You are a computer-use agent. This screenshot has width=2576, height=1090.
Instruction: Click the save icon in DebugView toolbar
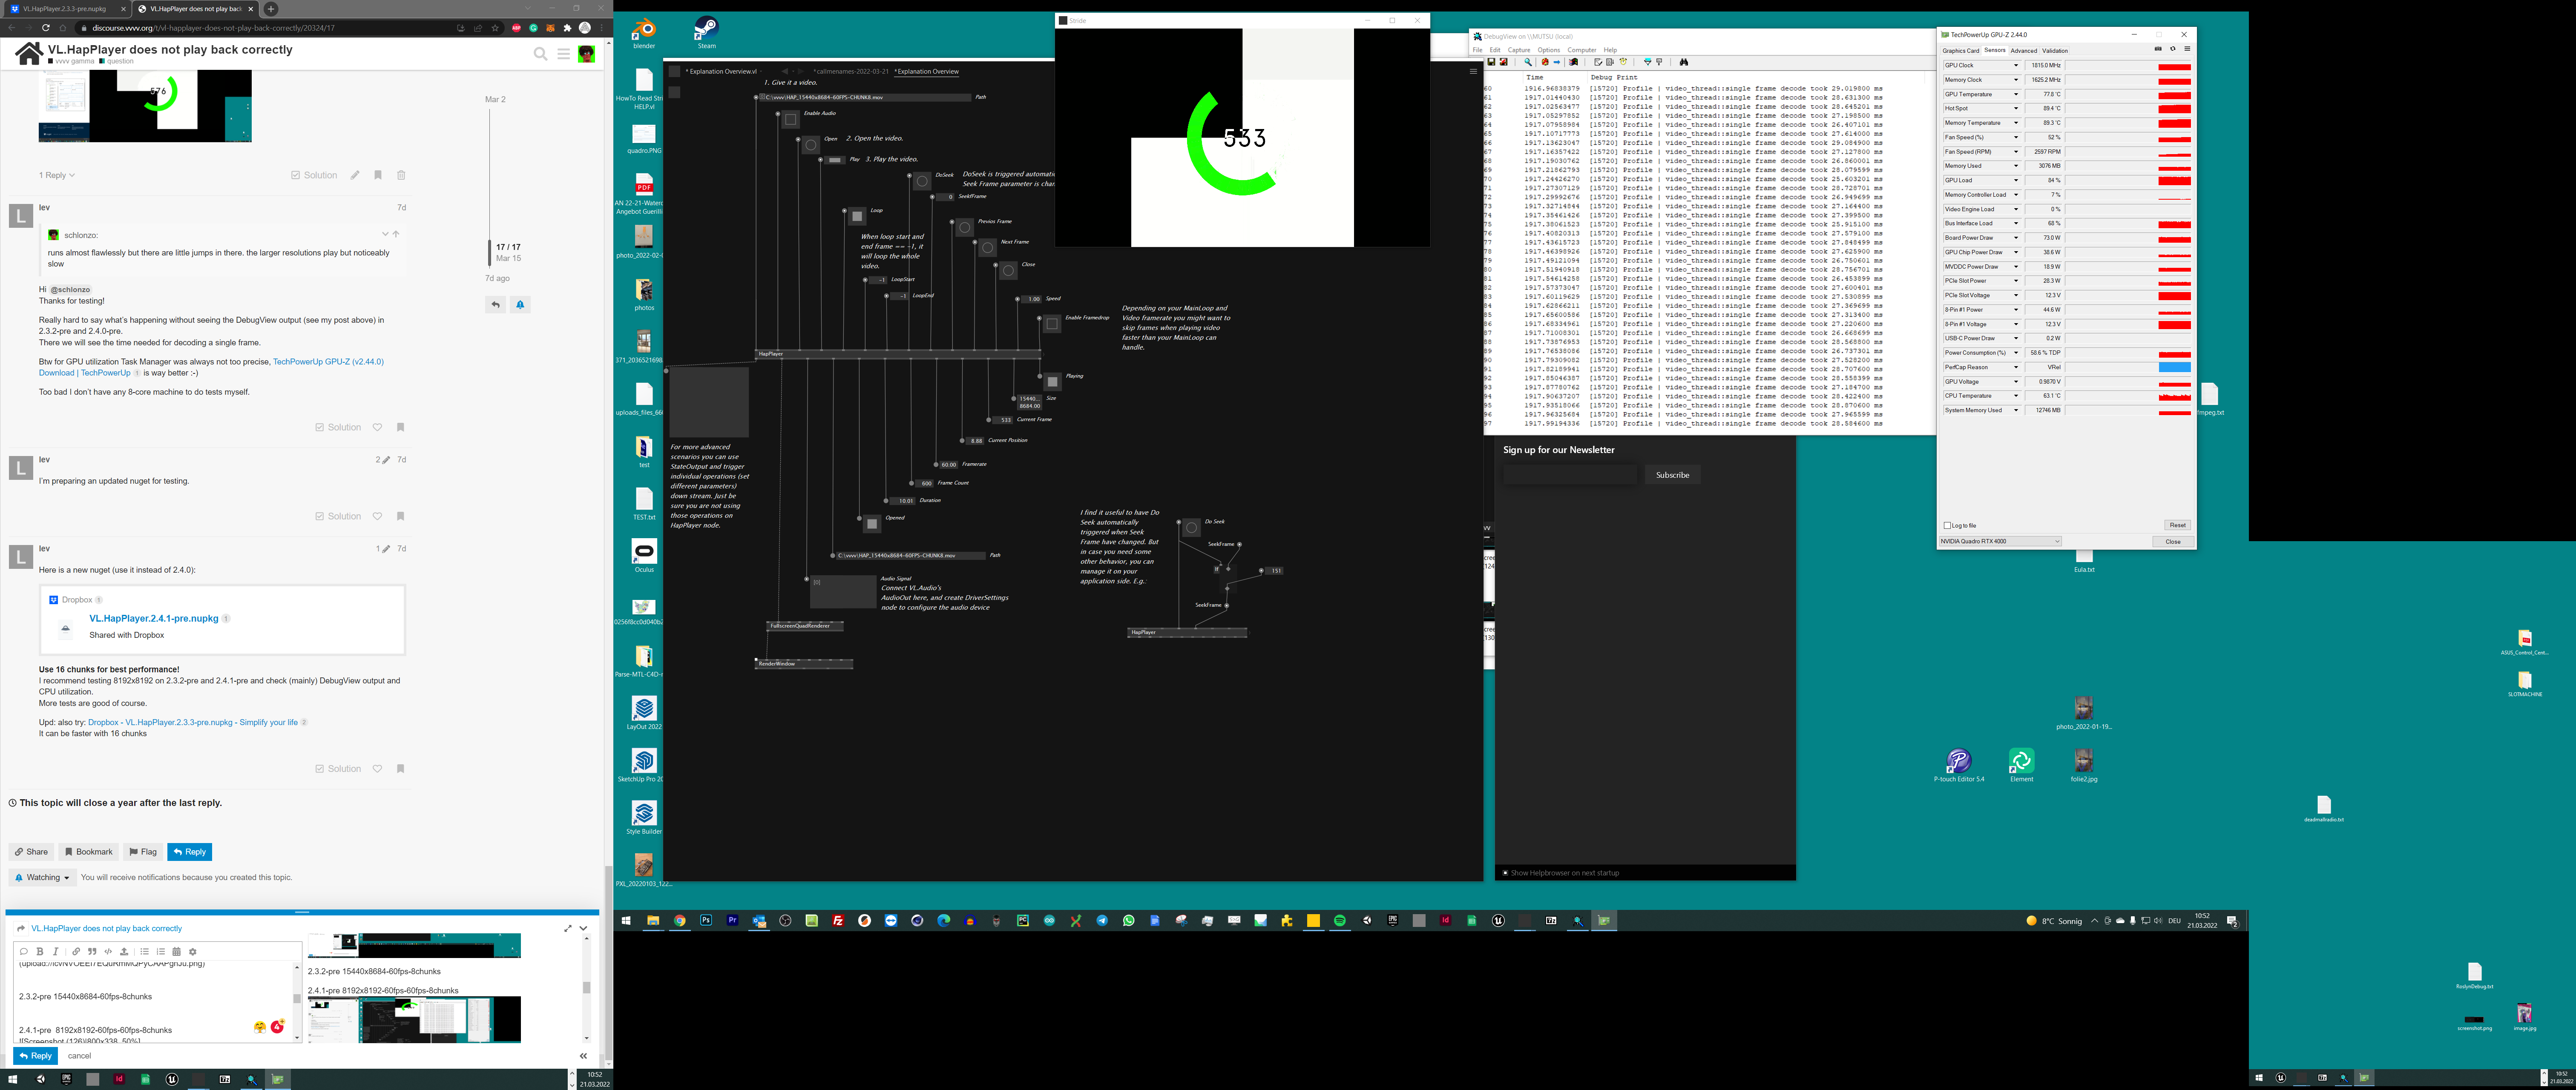1491,62
